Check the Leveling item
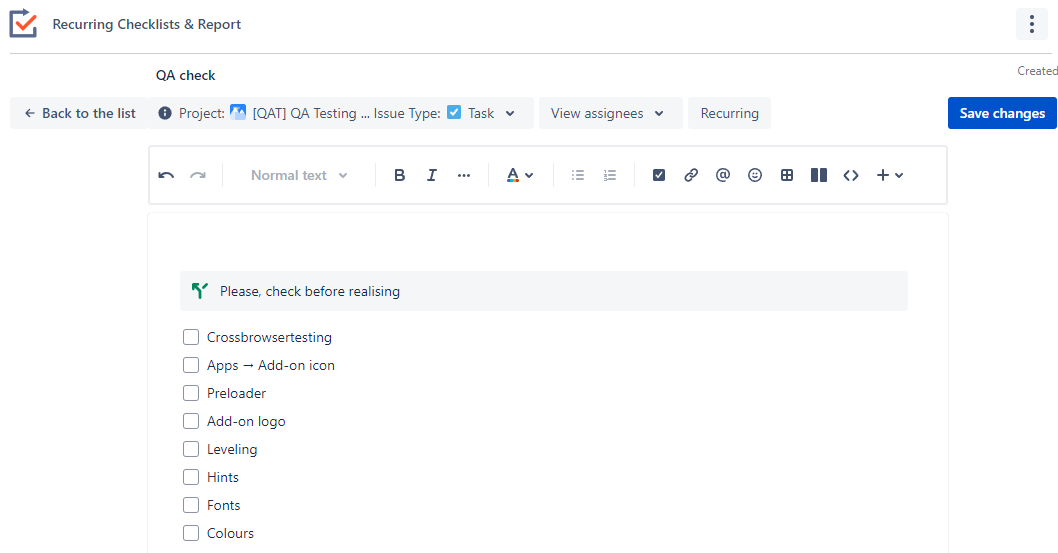Viewport: 1058px width, 553px height. (x=191, y=449)
